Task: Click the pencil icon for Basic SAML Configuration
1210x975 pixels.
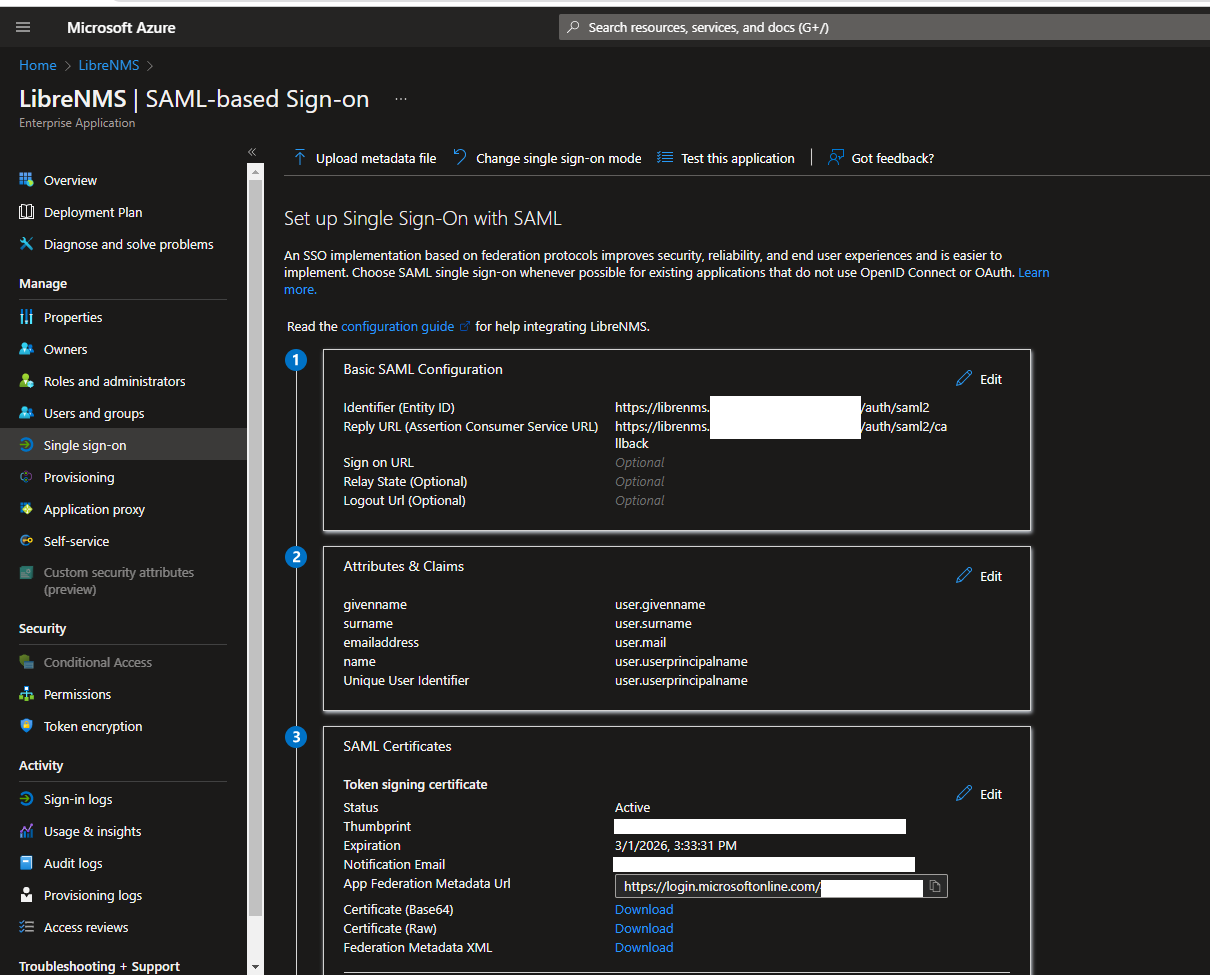Action: 964,379
